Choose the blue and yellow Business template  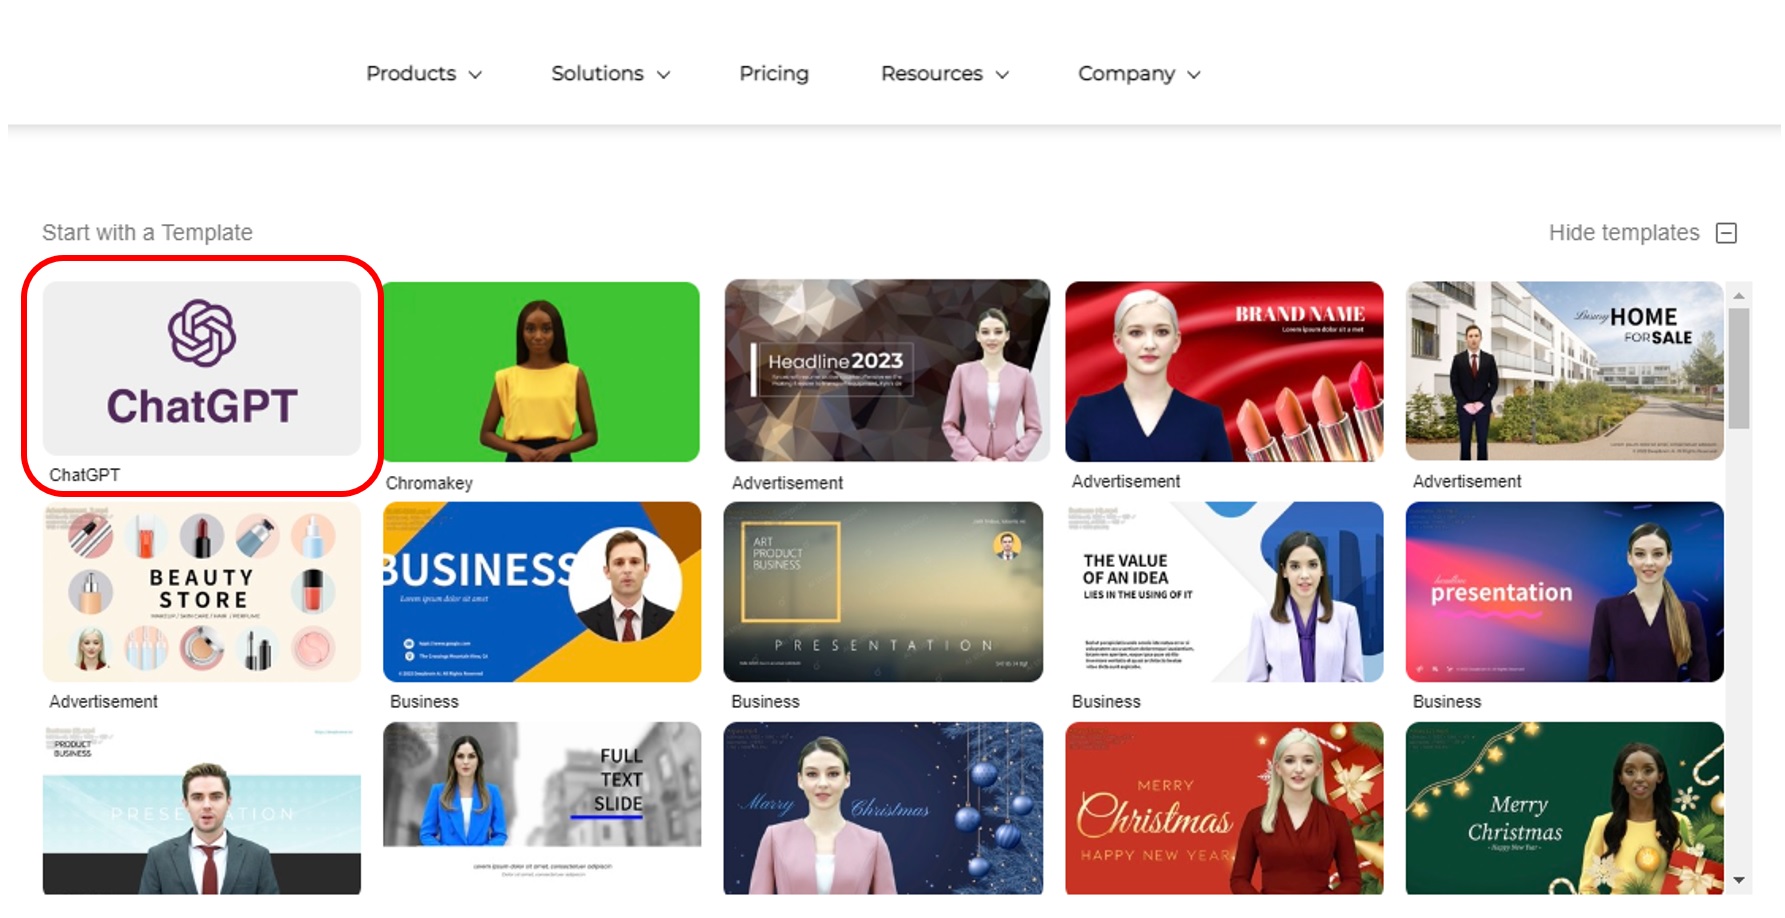tap(542, 592)
